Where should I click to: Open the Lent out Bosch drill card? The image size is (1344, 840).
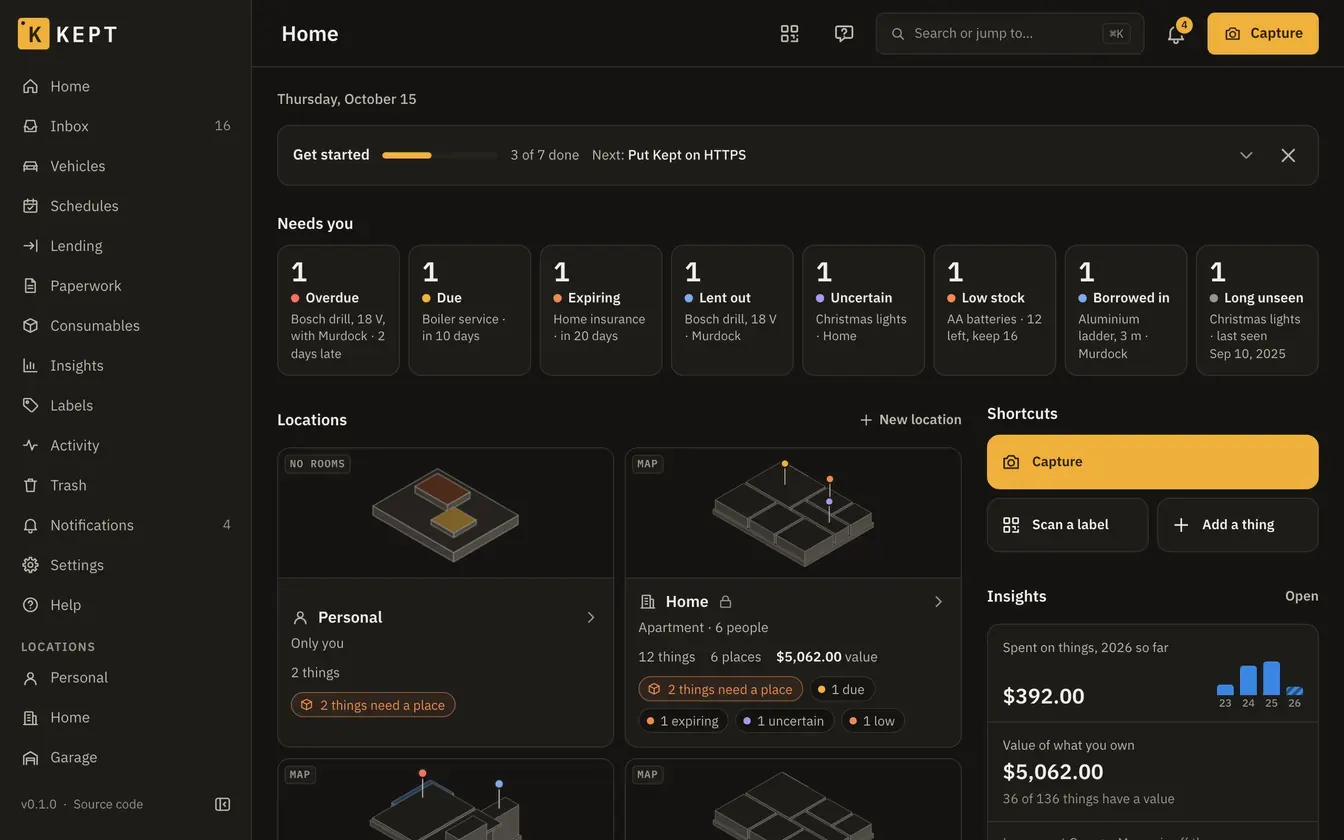pyautogui.click(x=732, y=310)
